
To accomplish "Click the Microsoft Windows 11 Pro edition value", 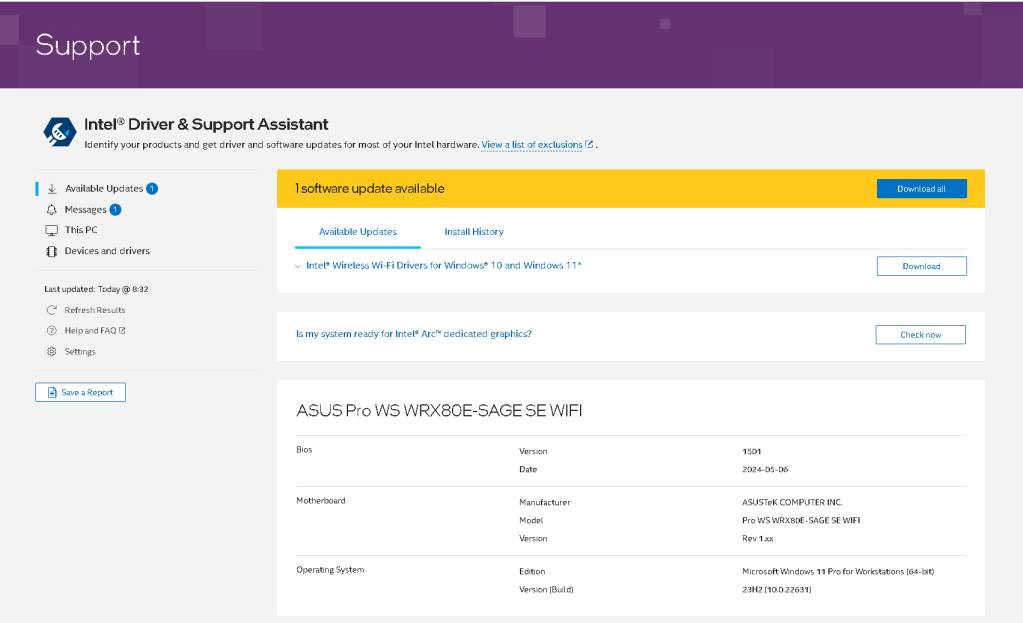I will [838, 571].
